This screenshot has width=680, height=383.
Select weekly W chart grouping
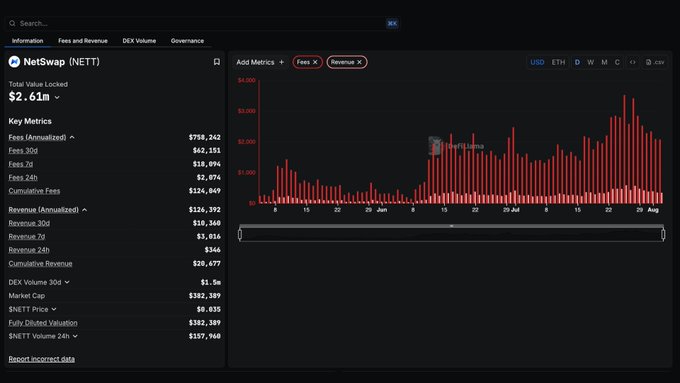(x=590, y=62)
